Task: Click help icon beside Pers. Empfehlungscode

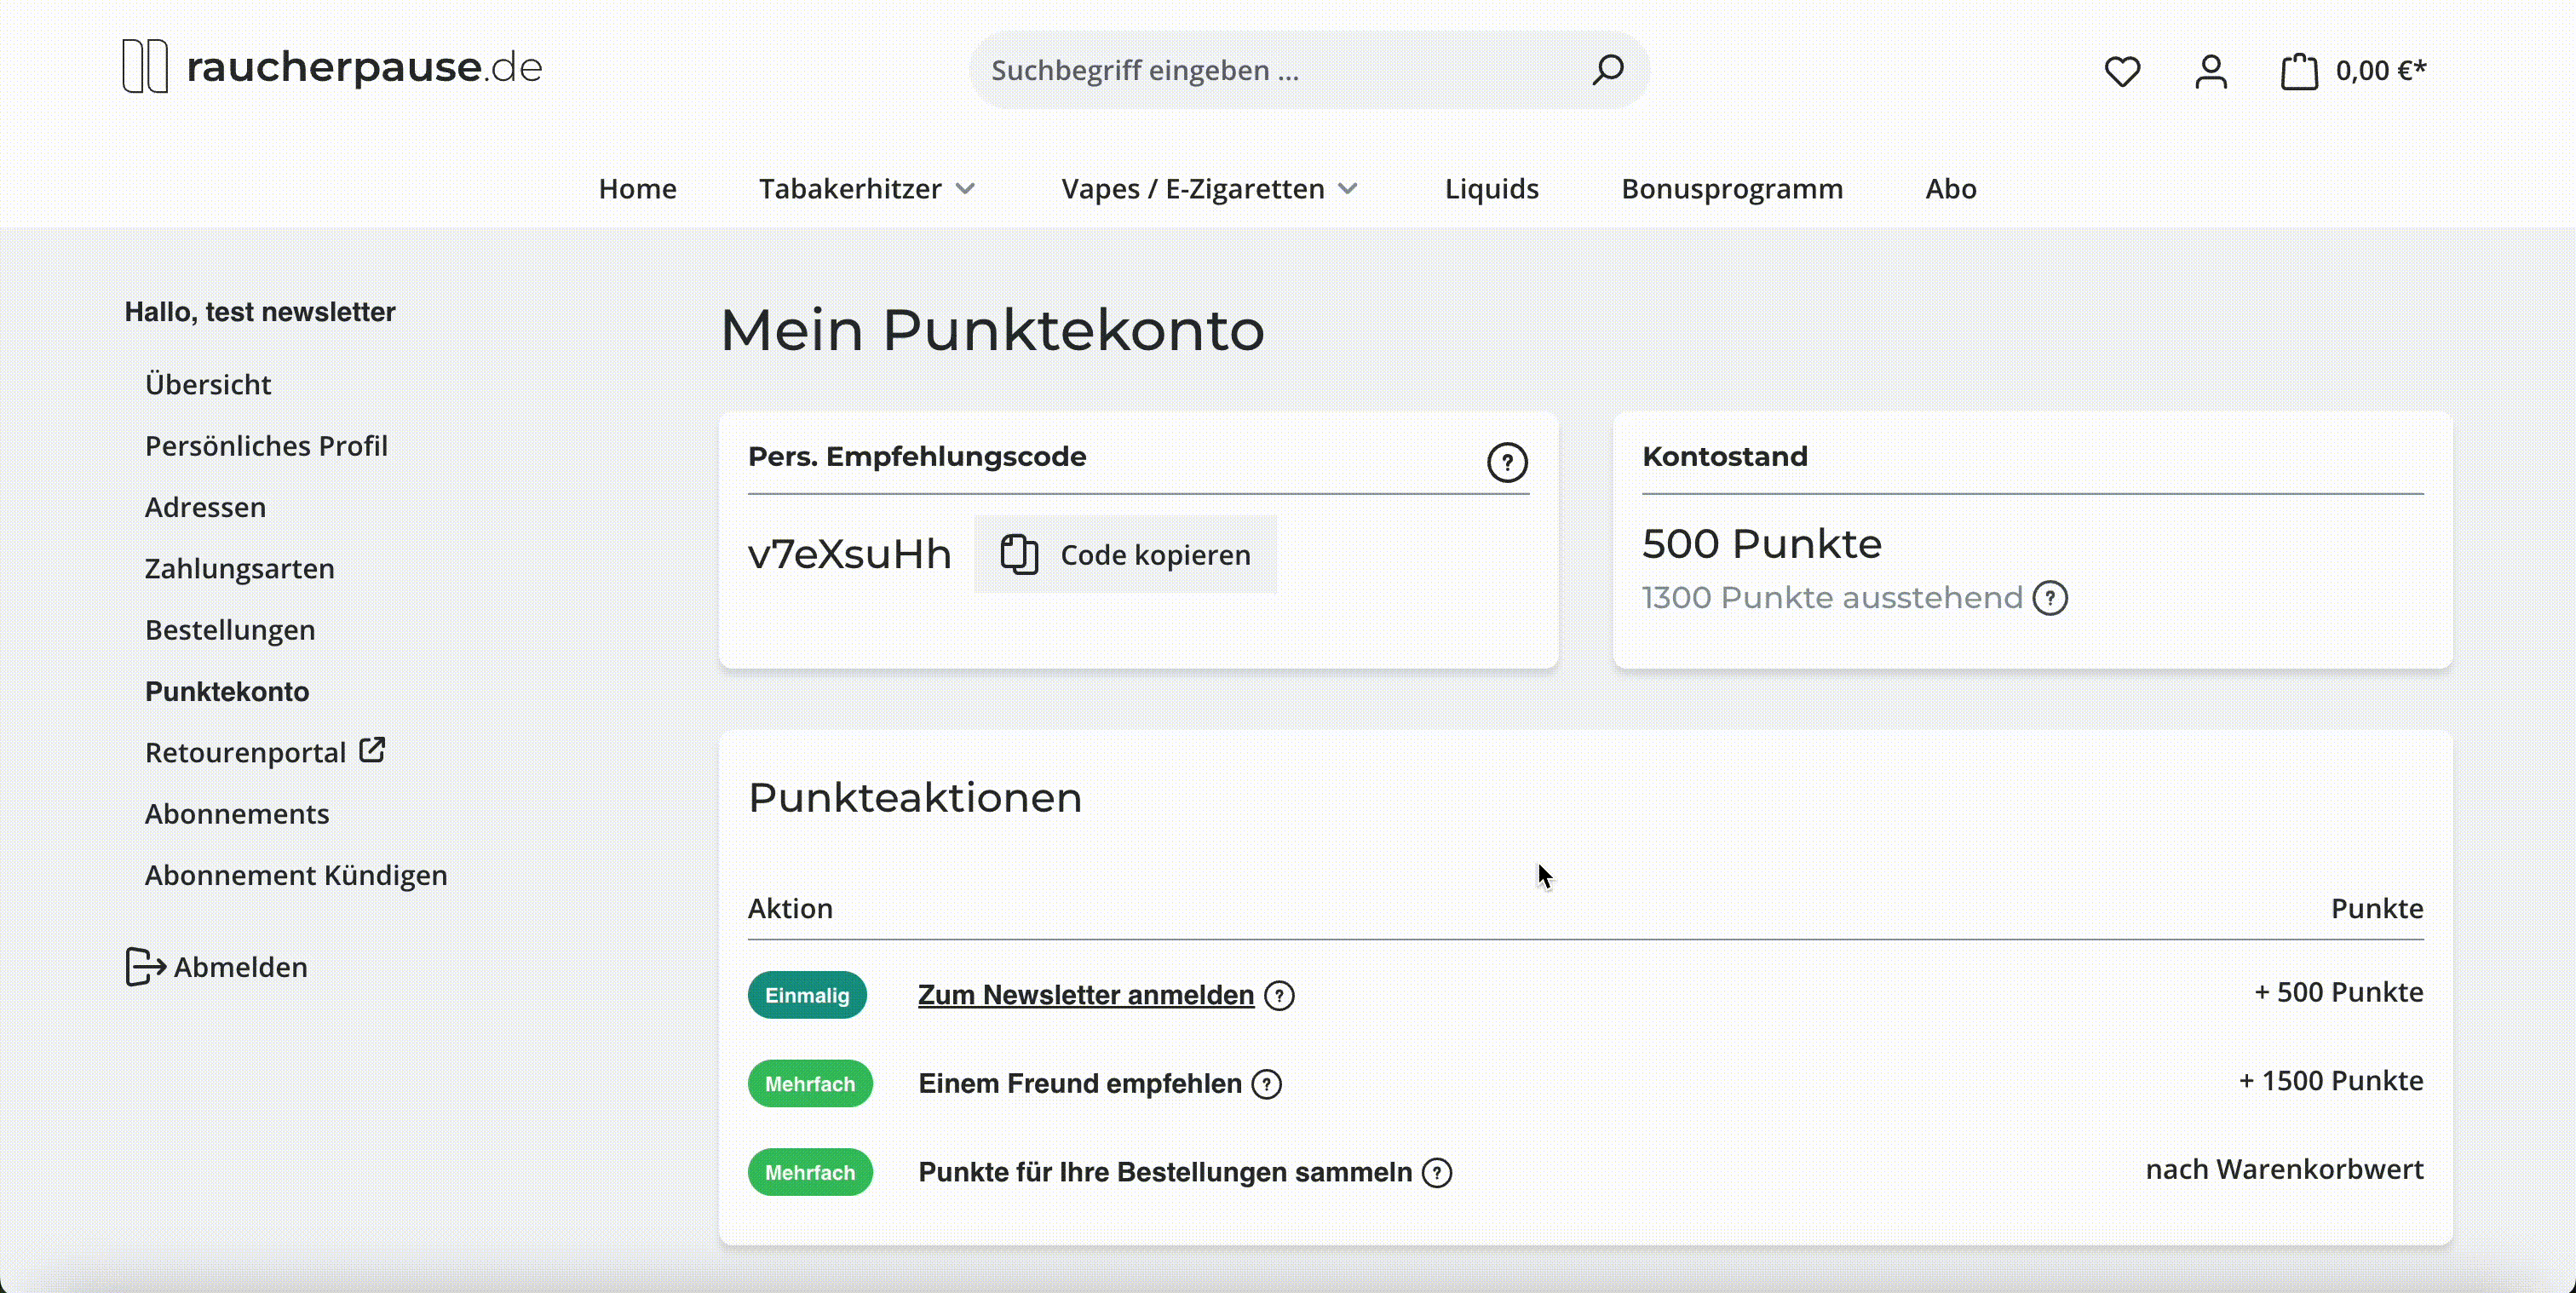Action: 1507,462
